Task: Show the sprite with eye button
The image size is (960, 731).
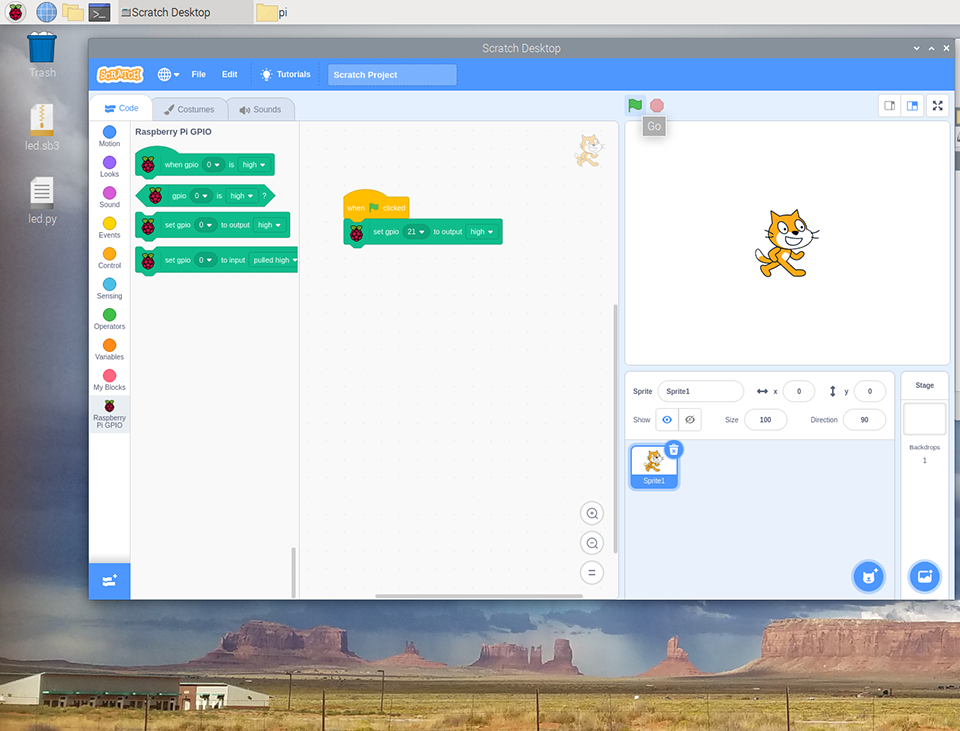Action: [x=667, y=420]
